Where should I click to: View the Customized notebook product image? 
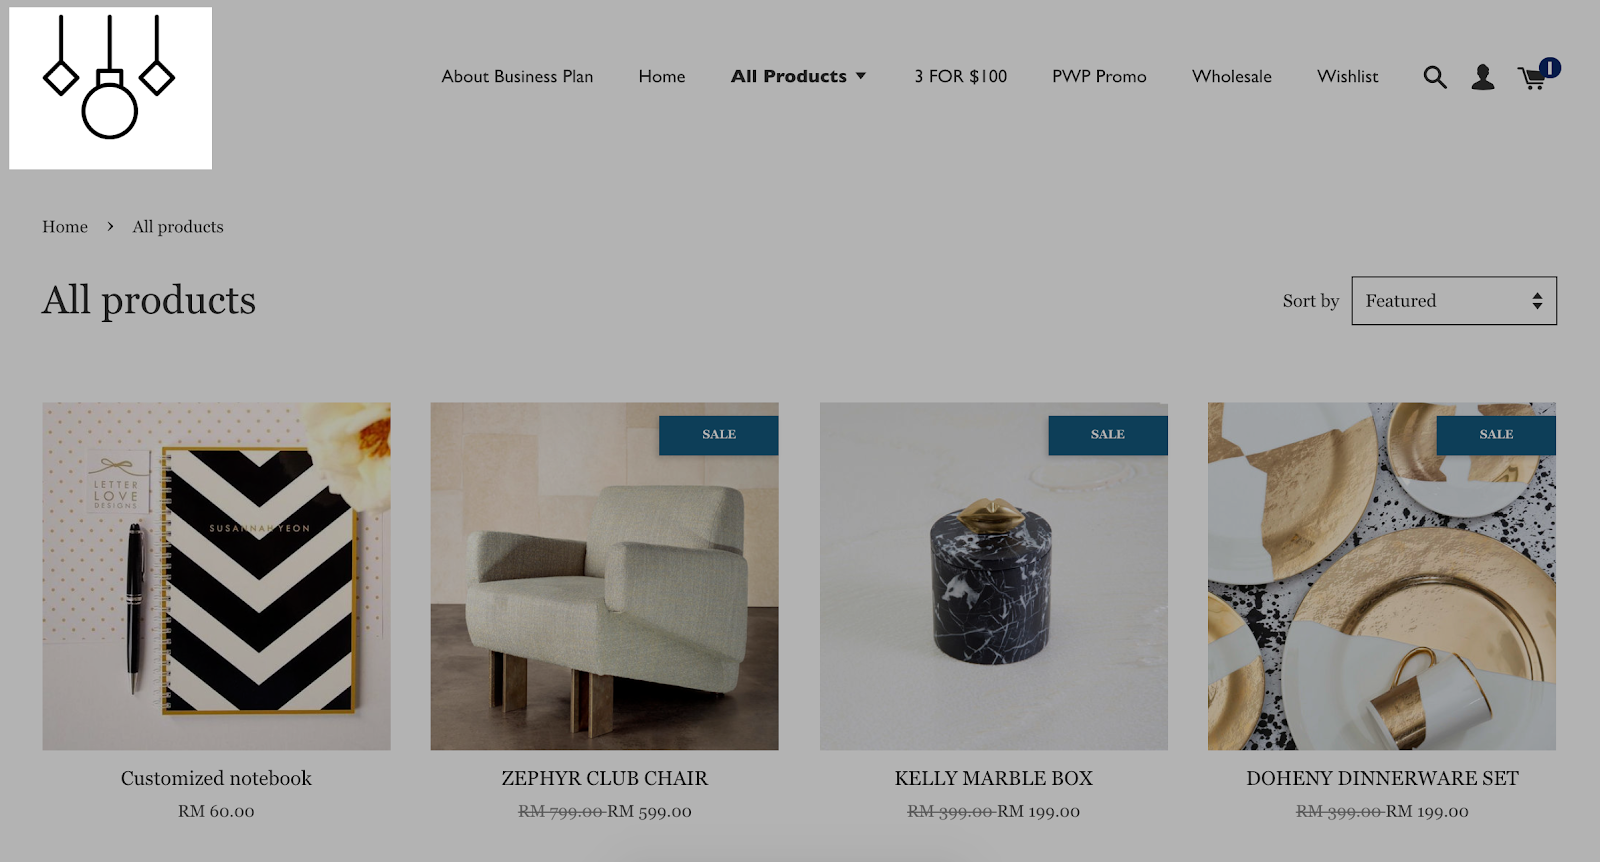point(216,576)
